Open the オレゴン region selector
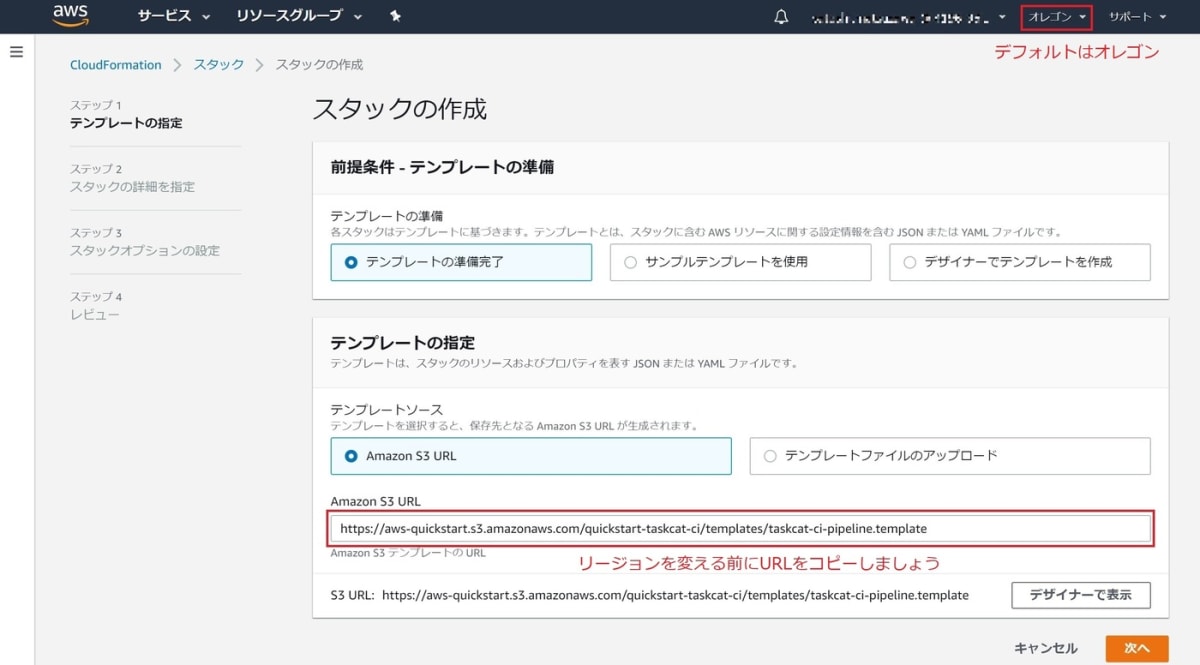 (1056, 17)
